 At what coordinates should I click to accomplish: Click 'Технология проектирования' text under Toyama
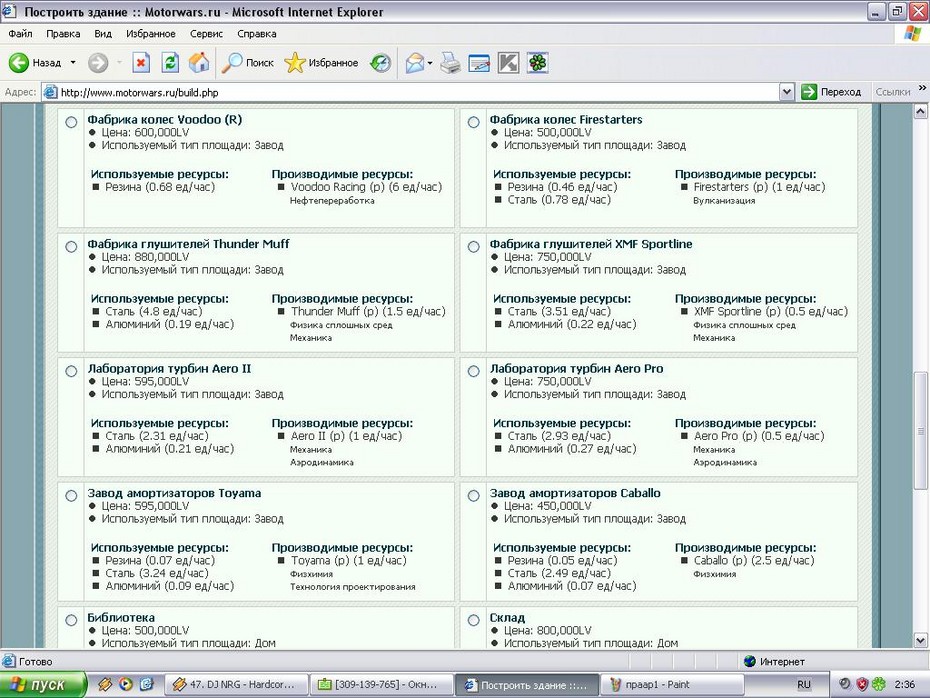[352, 587]
